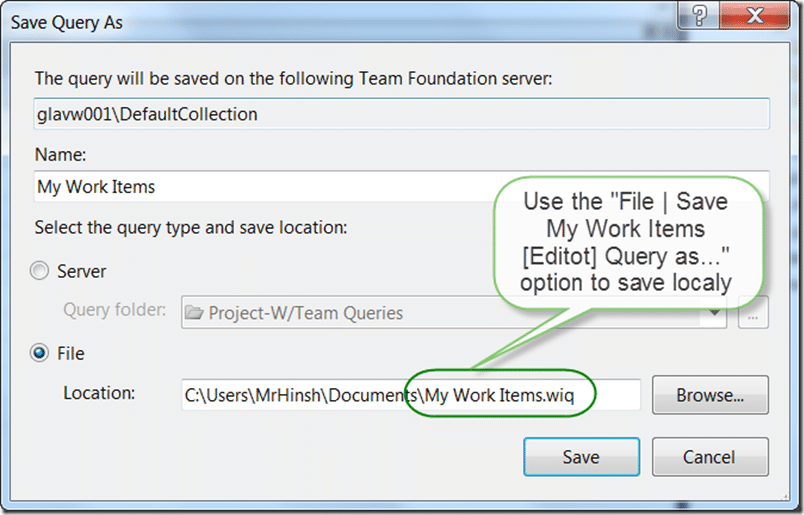Click inside the Location path field
The width and height of the screenshot is (804, 515).
(x=411, y=394)
